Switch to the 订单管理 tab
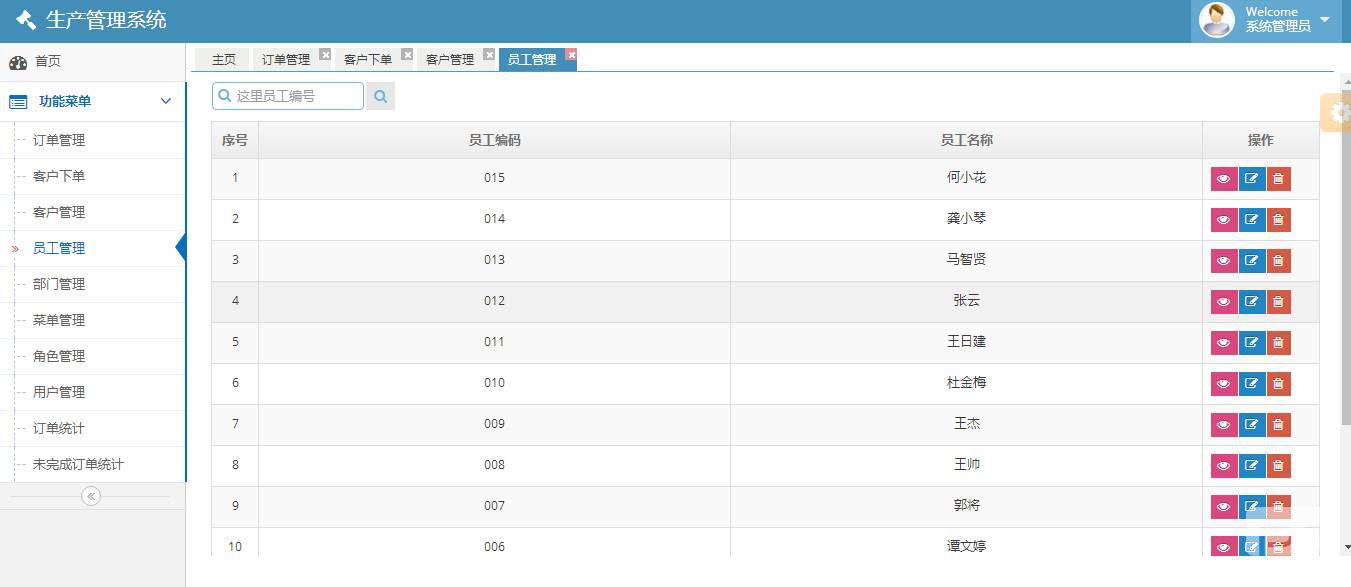The height and width of the screenshot is (587, 1351). 286,60
